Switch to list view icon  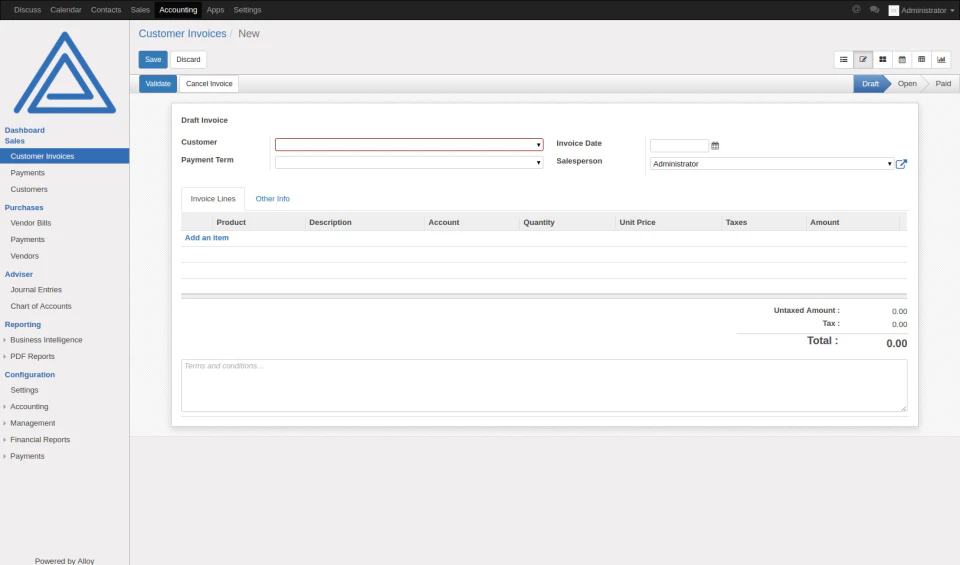[x=844, y=59]
